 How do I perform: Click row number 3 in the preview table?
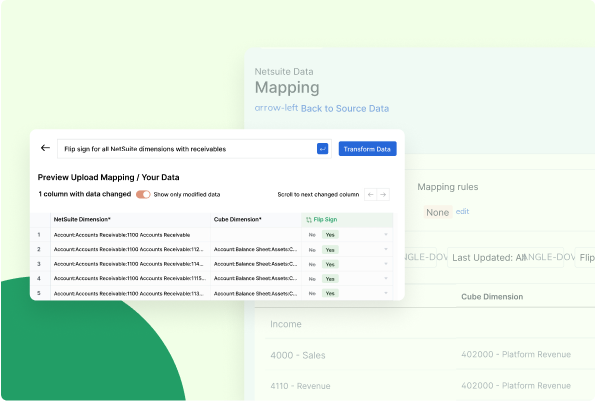click(39, 264)
